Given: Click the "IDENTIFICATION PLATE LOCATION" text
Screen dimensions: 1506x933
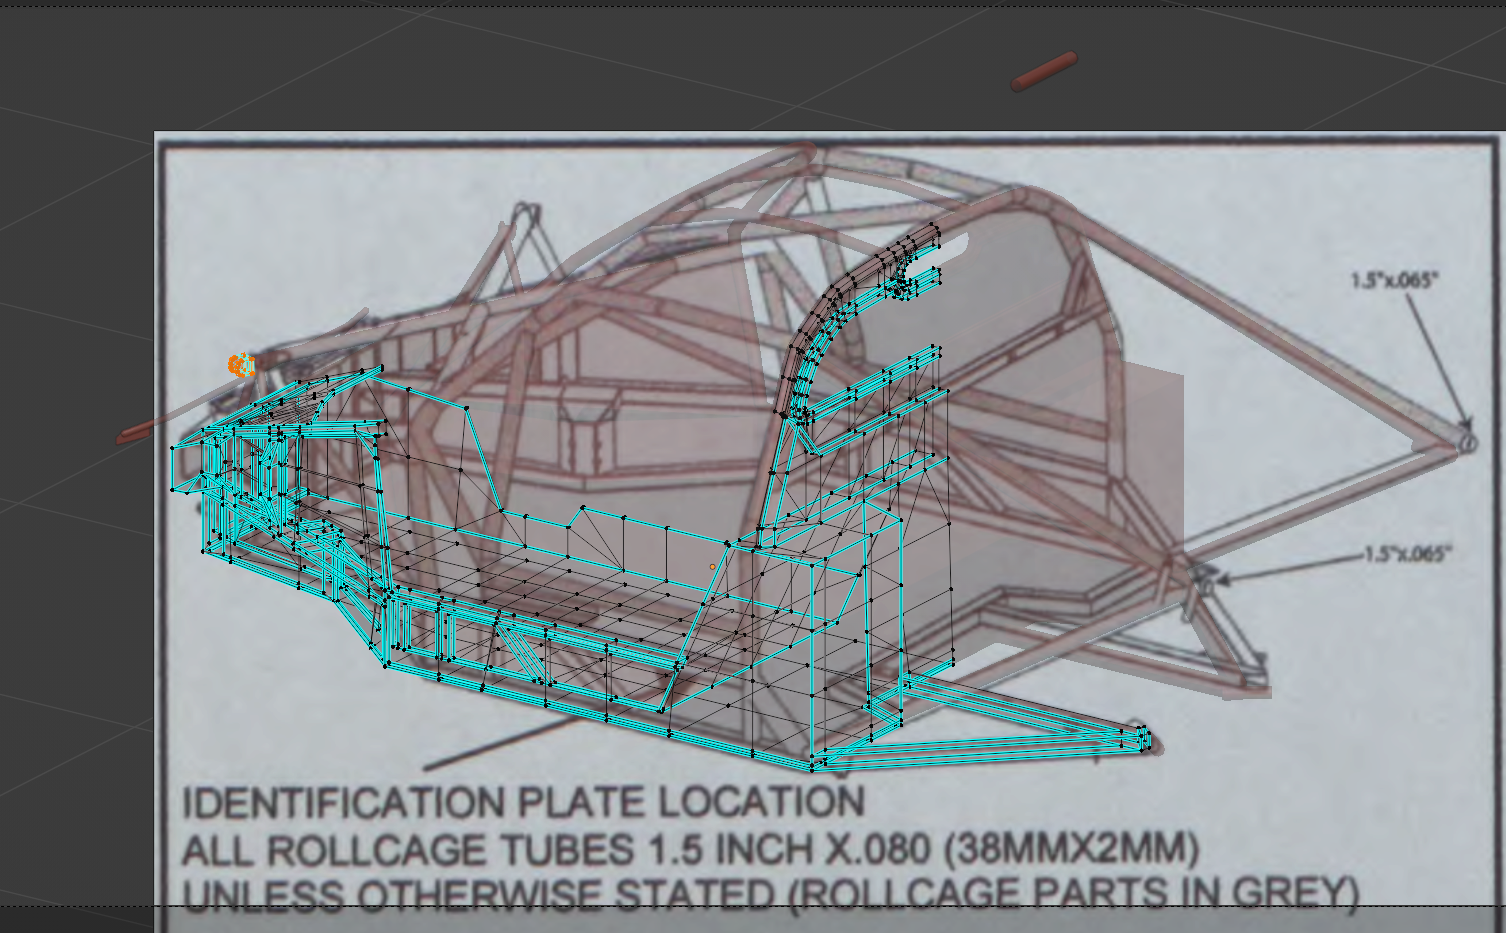Looking at the screenshot, I should (523, 802).
